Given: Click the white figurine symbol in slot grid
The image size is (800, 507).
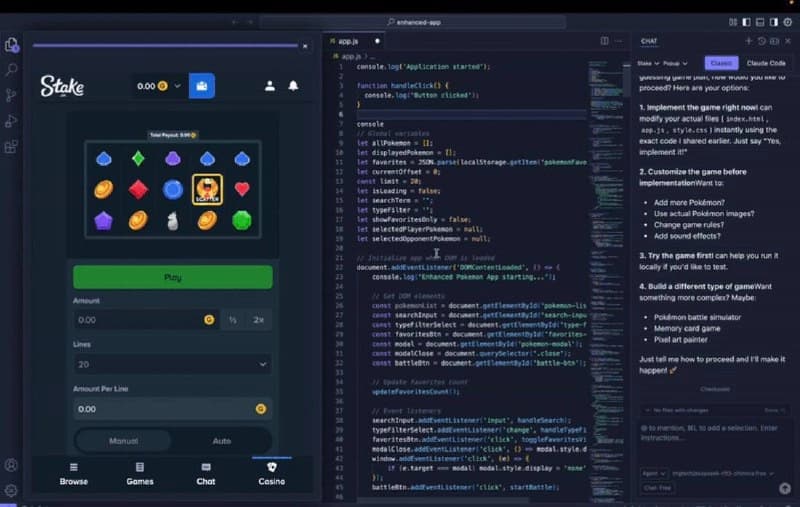Looking at the screenshot, I should 173,221.
